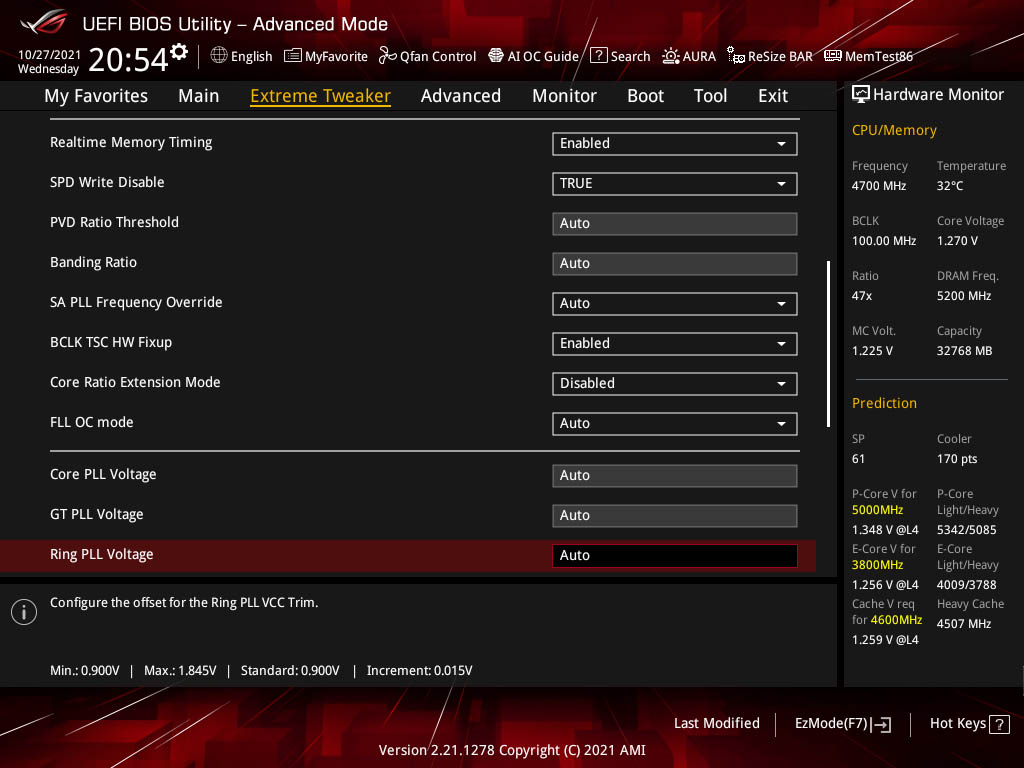
Task: Select BCLK TSC HW Fixup label
Action: [x=111, y=342]
